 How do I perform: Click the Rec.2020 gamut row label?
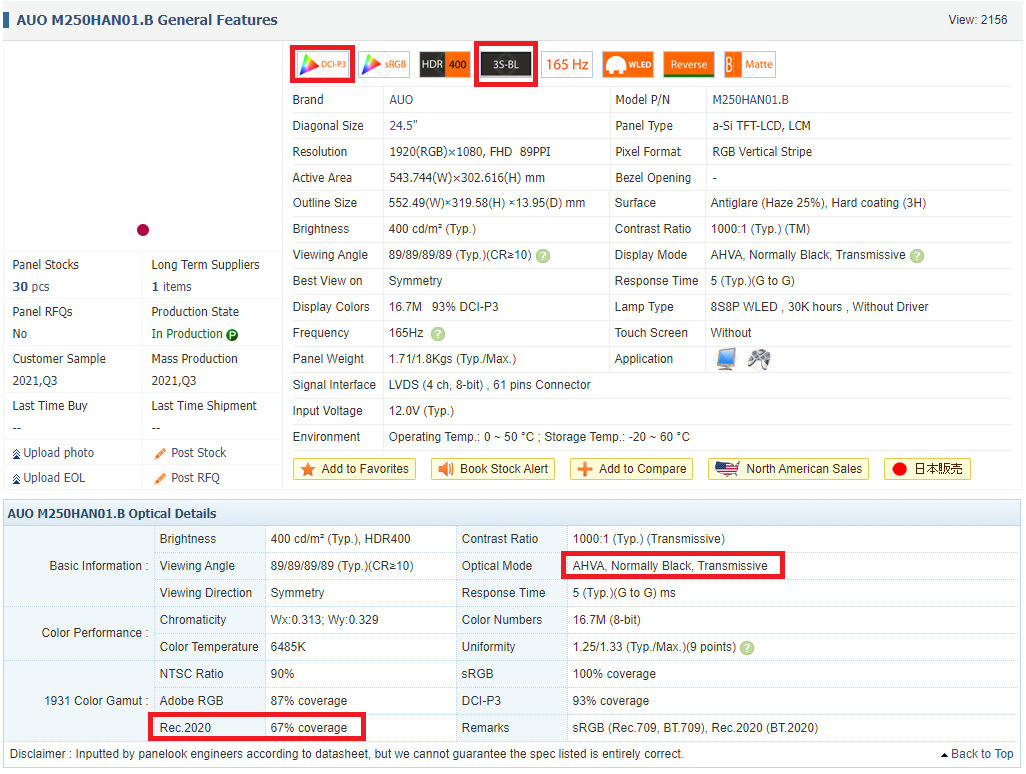click(185, 728)
